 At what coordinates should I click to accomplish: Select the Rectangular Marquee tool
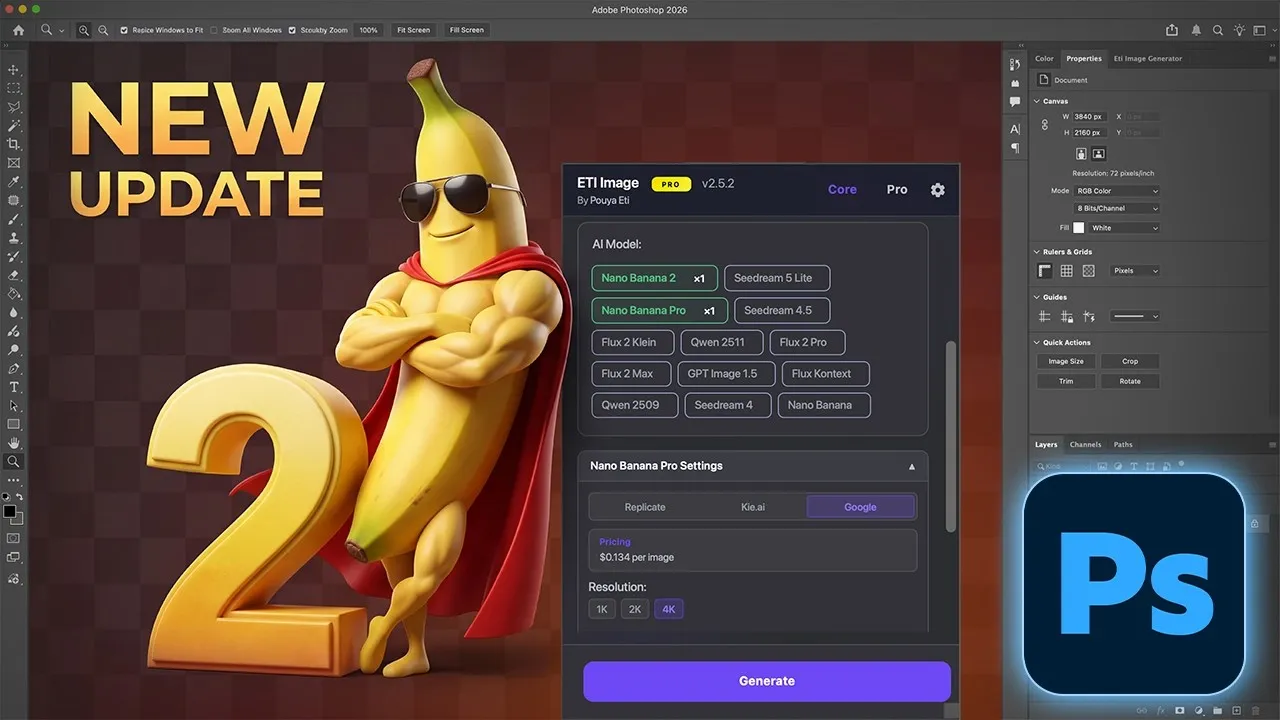coord(14,88)
